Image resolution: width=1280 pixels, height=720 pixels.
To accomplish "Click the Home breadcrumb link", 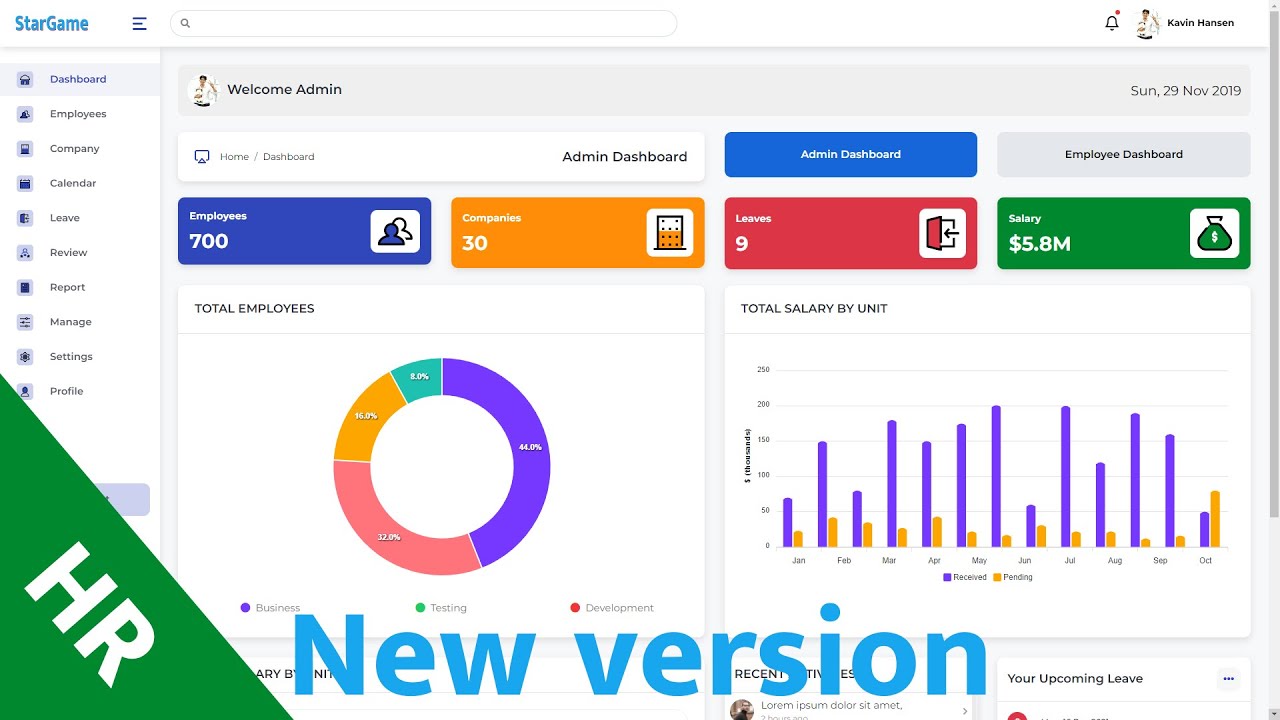I will point(234,157).
